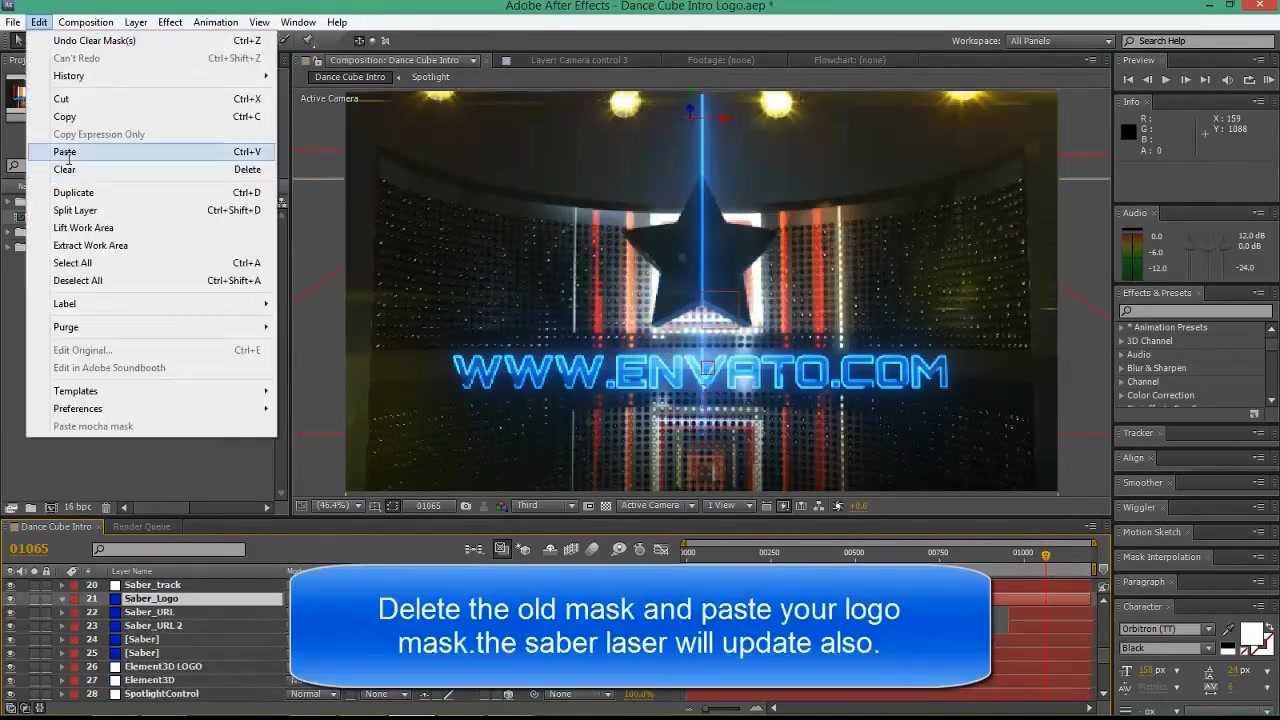1280x720 pixels.
Task: Toggle region of interest in viewer
Action: coord(588,506)
